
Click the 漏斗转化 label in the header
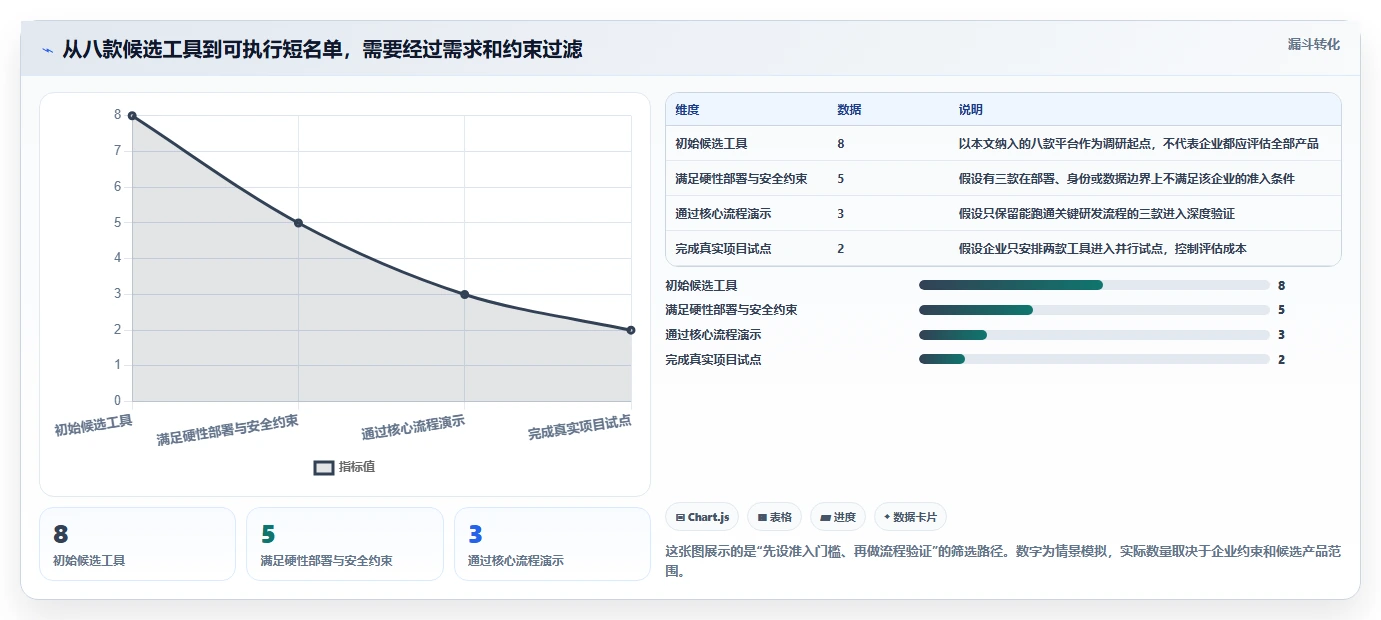[x=1313, y=44]
